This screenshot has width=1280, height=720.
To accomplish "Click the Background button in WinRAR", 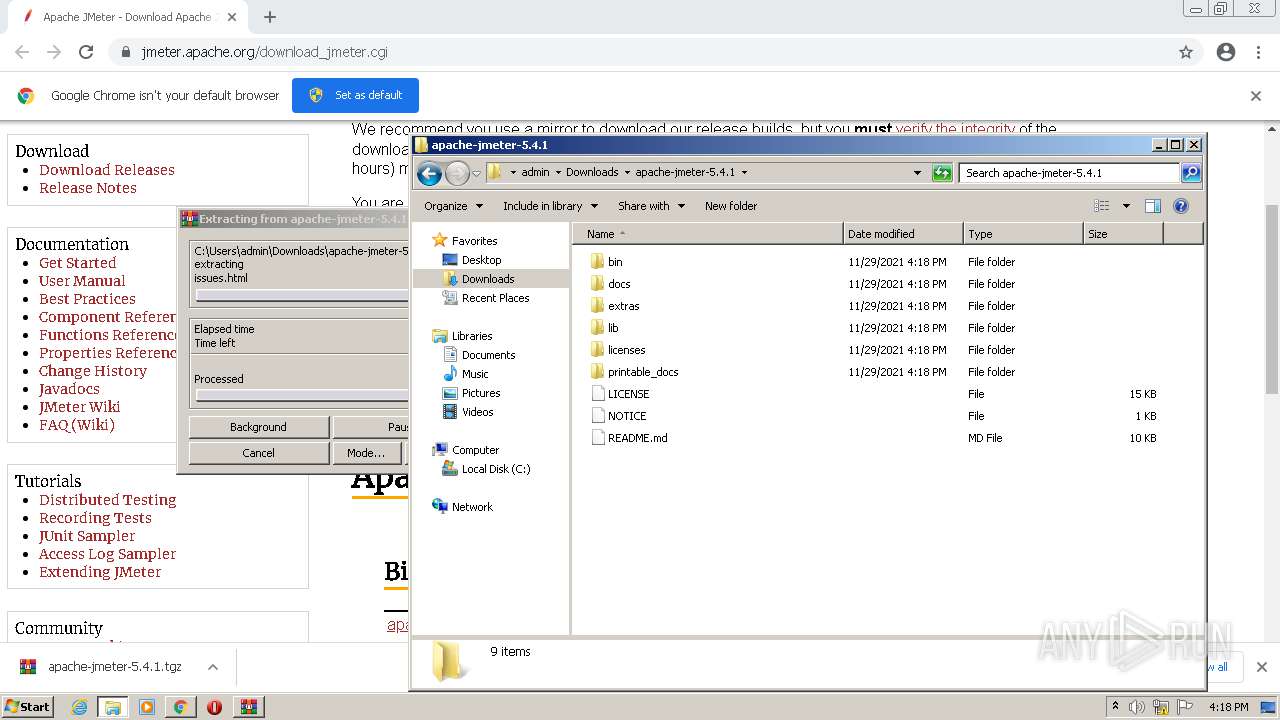I will [258, 427].
